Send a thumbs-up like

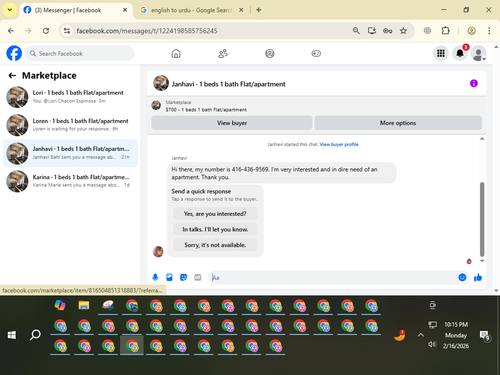[x=478, y=277]
